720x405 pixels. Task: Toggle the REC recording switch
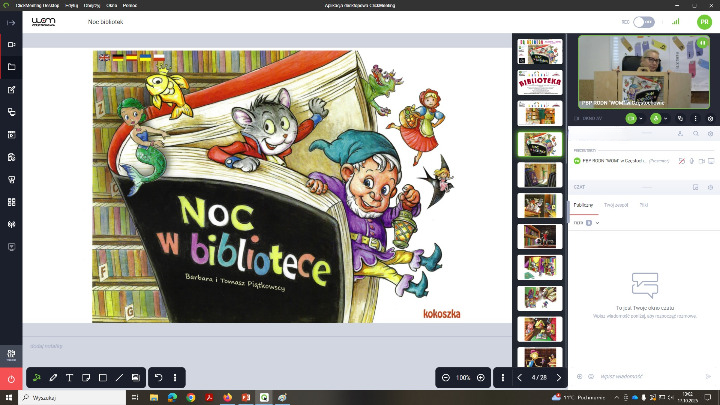point(645,20)
